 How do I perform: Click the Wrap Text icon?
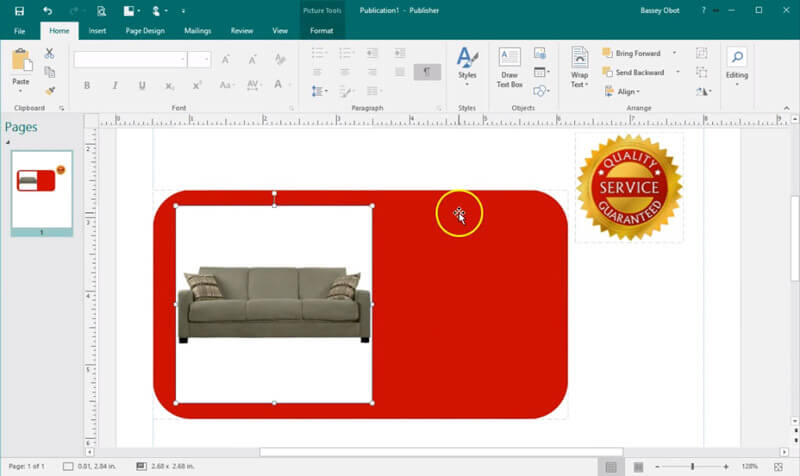point(579,67)
